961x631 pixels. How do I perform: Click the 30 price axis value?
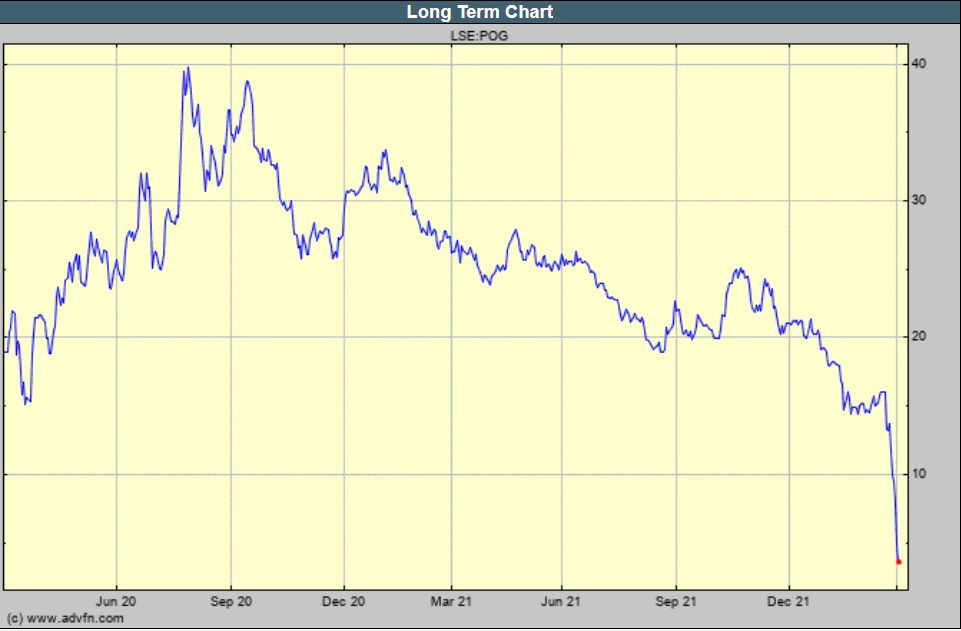click(x=919, y=200)
